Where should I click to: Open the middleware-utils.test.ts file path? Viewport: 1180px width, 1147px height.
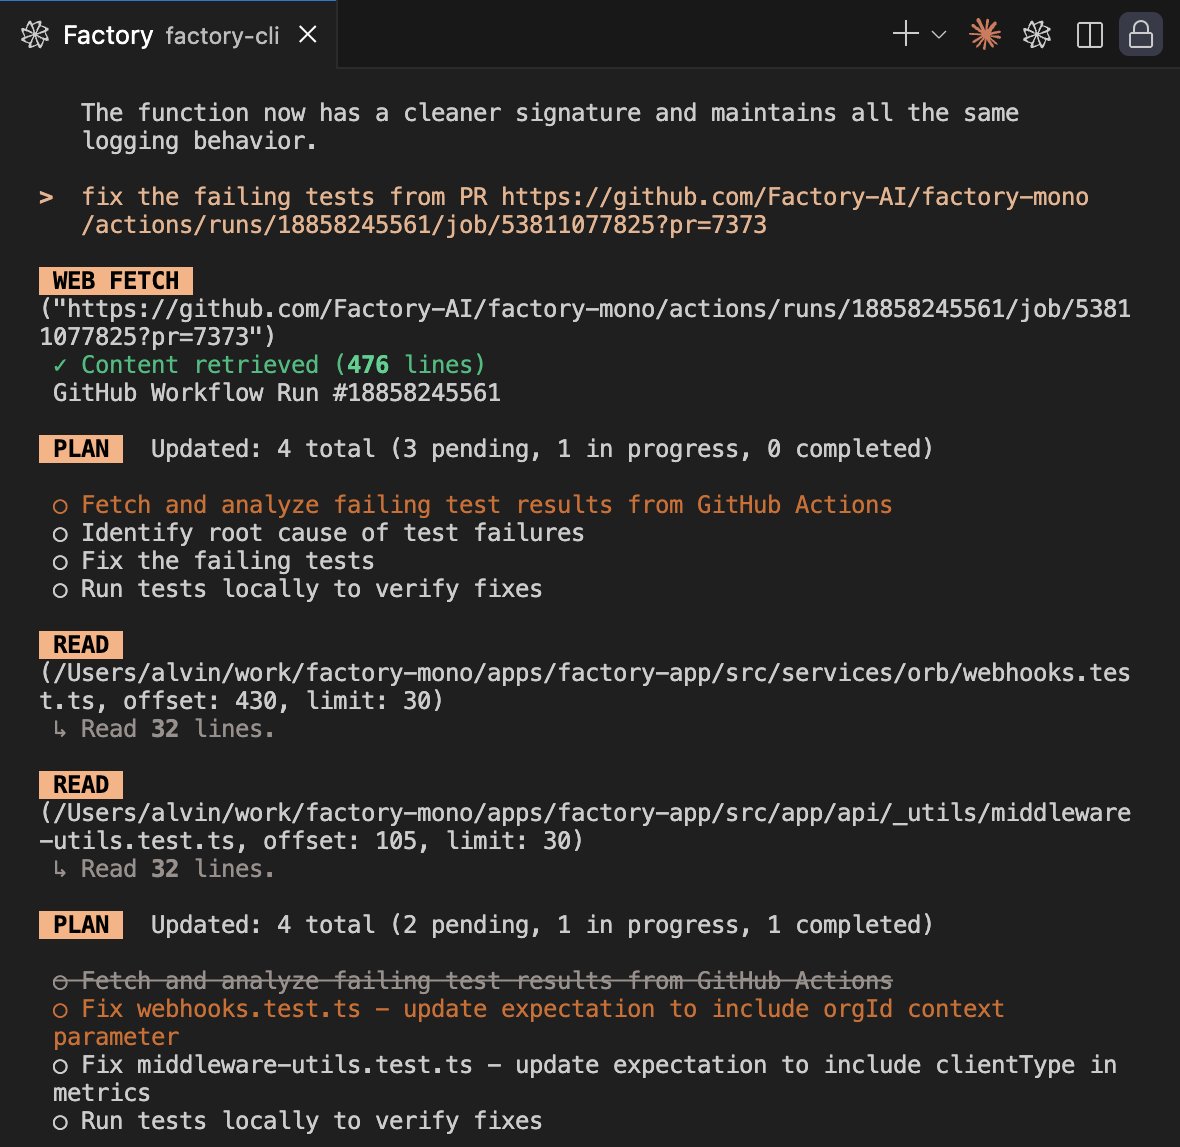pyautogui.click(x=585, y=826)
